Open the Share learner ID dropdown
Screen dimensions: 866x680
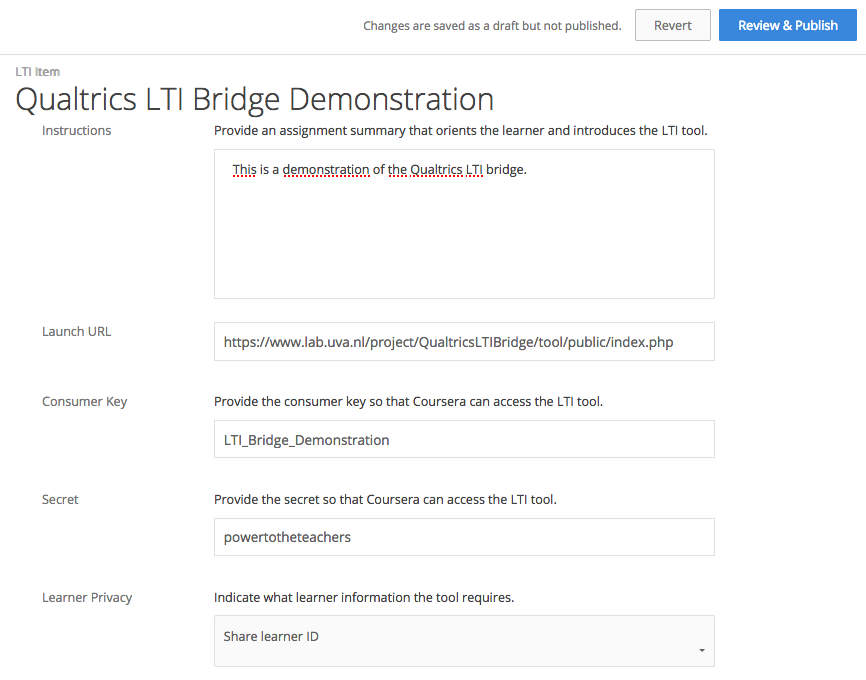464,641
